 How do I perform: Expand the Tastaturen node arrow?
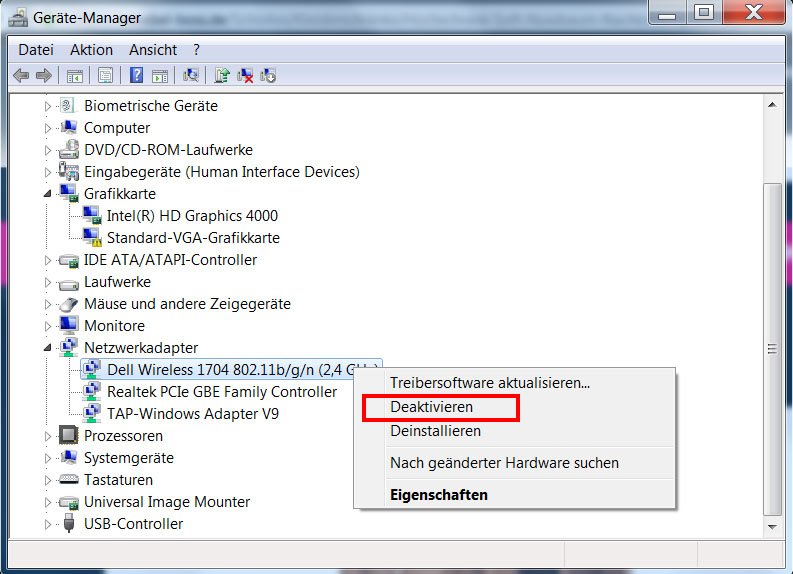point(48,480)
